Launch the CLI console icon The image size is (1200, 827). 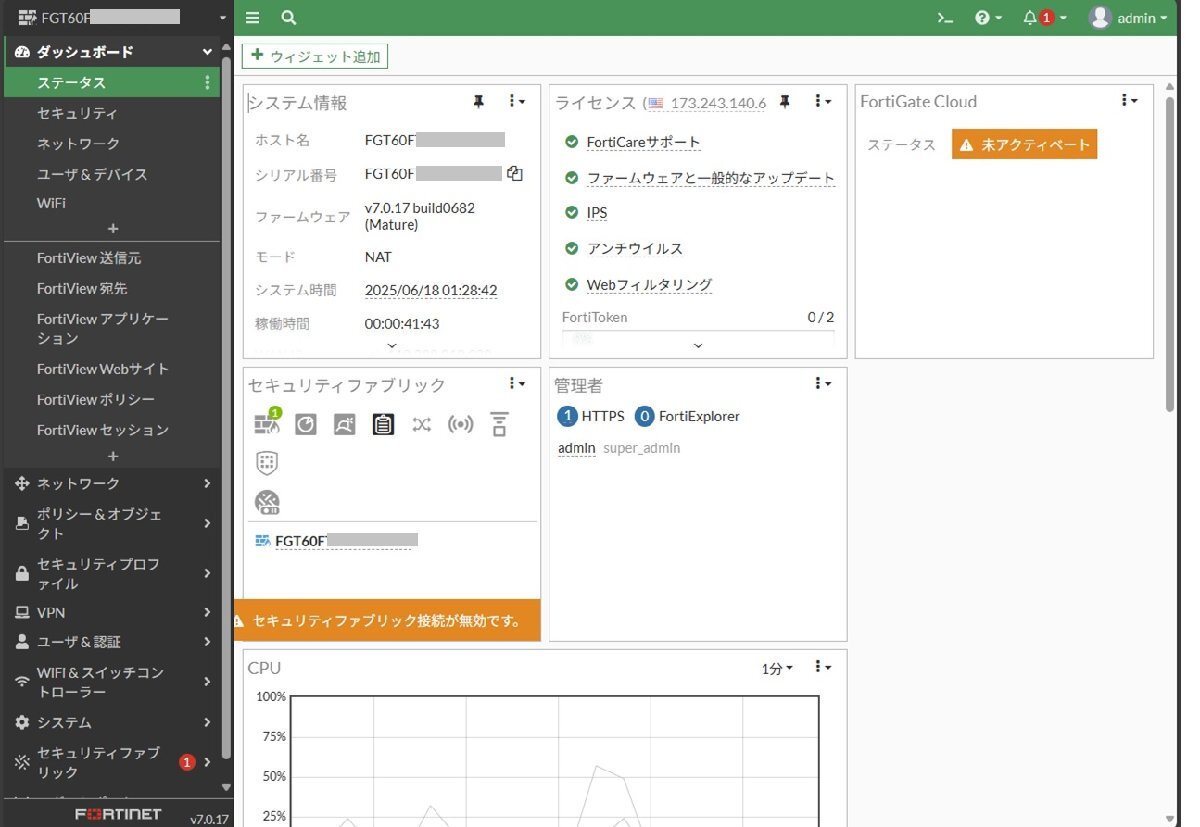944,18
